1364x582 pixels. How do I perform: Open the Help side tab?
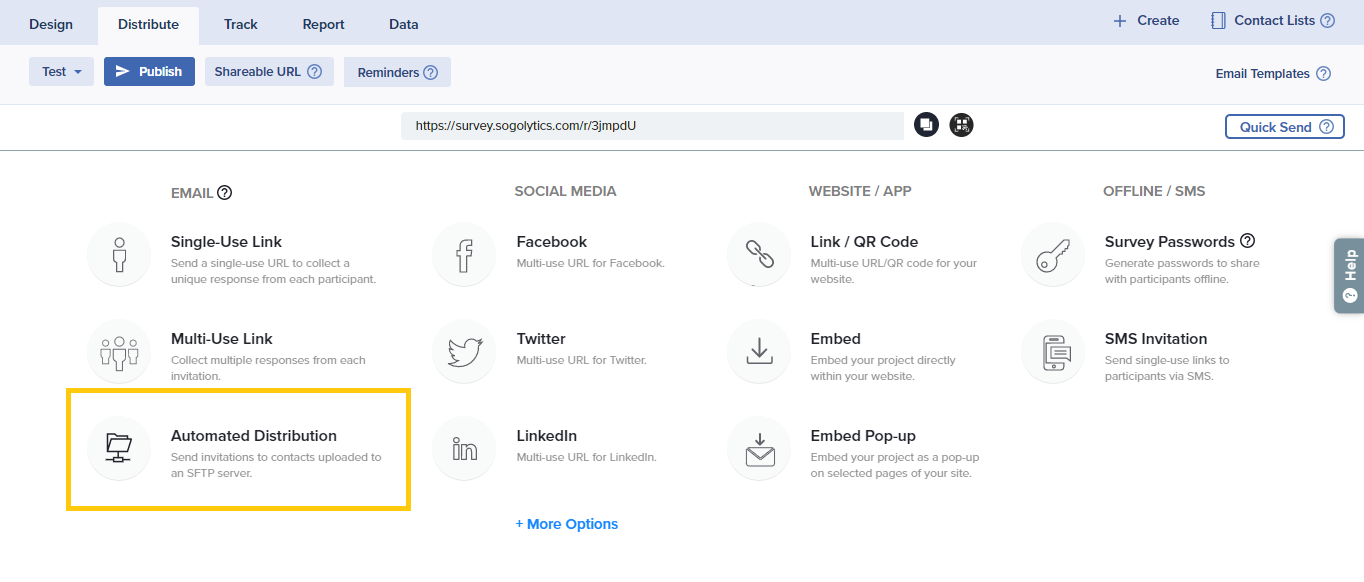point(1349,275)
